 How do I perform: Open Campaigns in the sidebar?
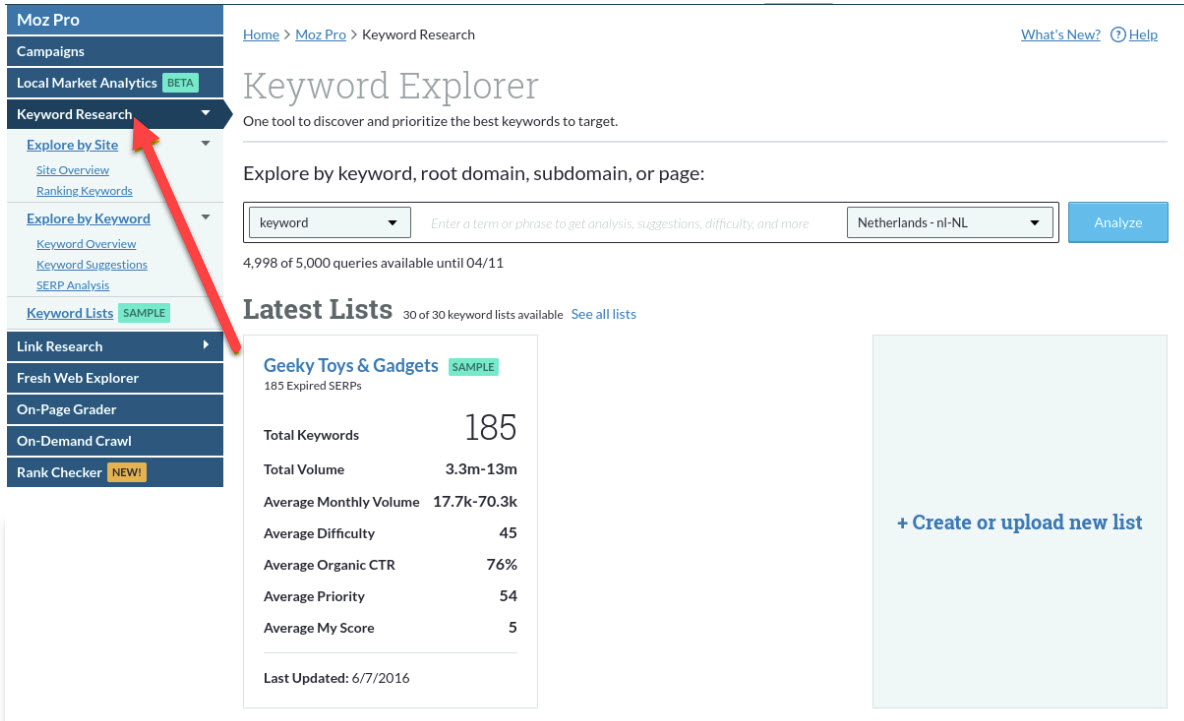(x=51, y=51)
